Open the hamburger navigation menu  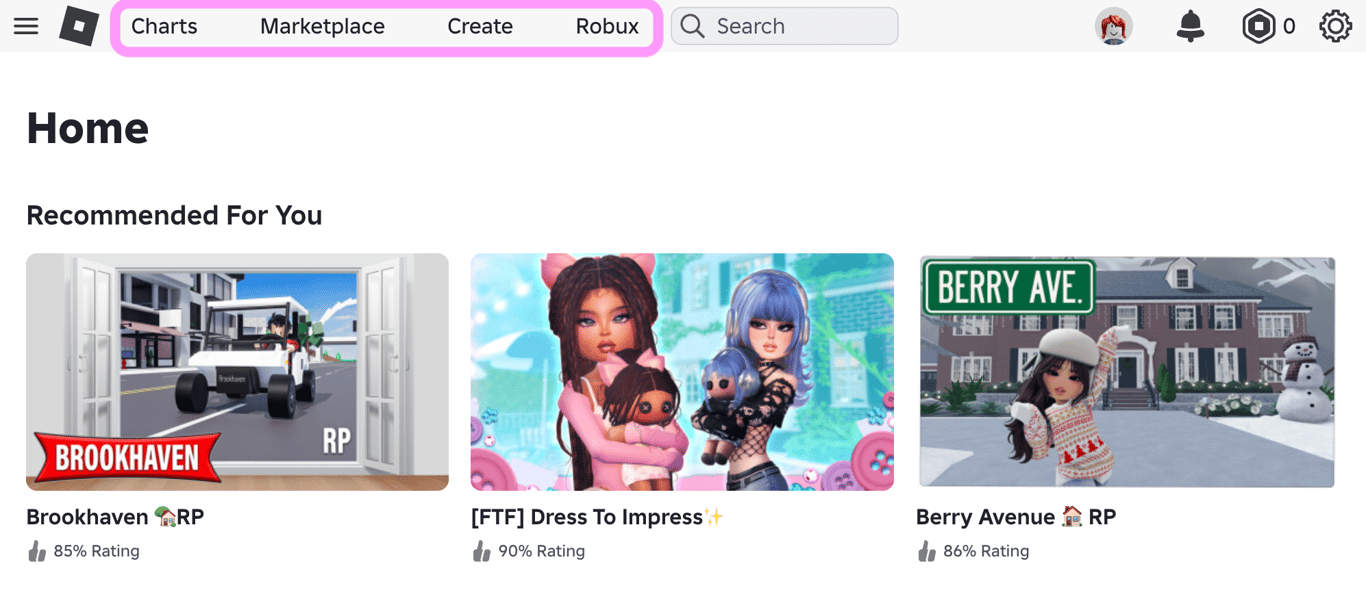pos(26,26)
